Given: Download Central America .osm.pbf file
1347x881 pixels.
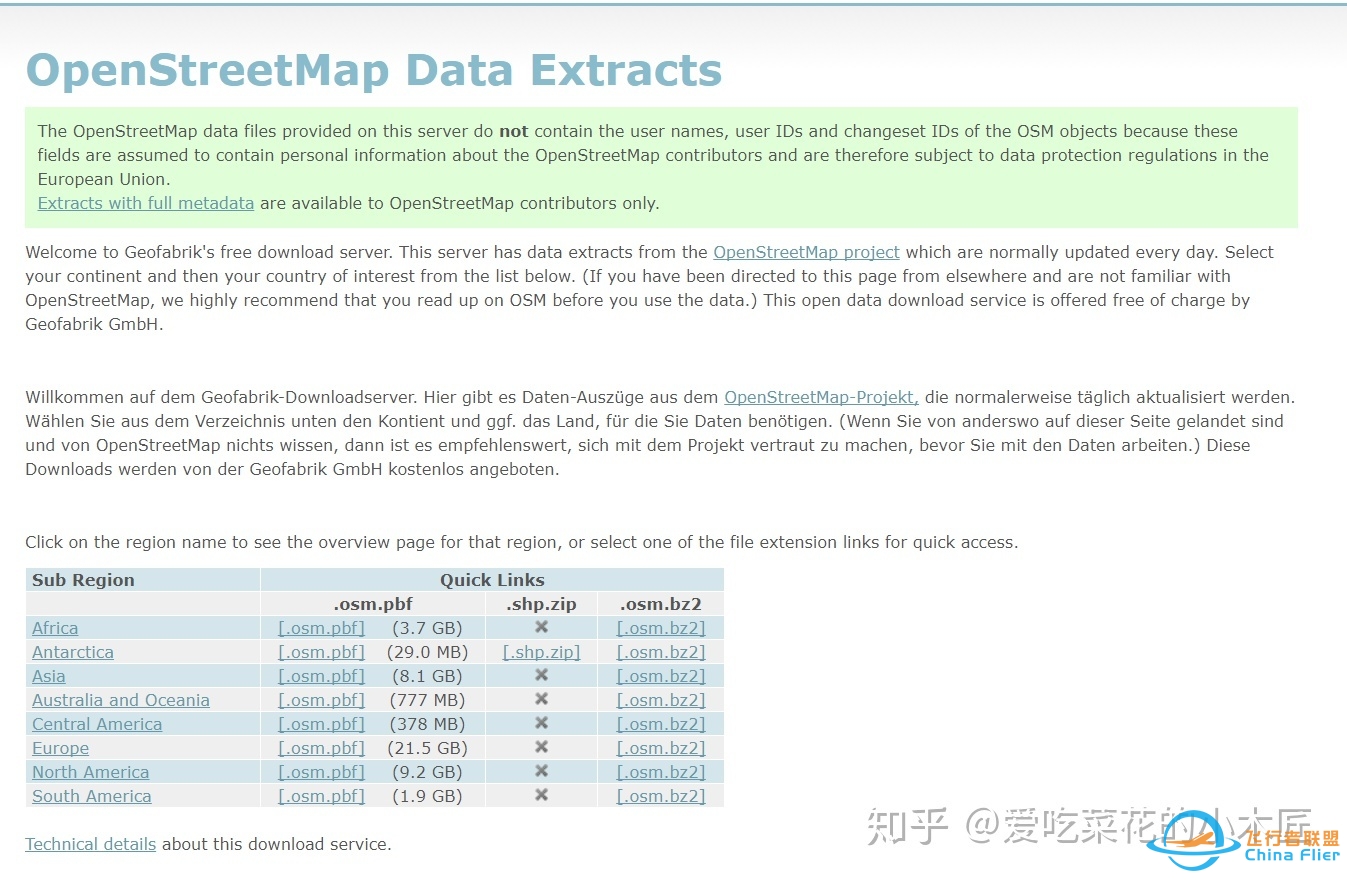Looking at the screenshot, I should pos(321,724).
